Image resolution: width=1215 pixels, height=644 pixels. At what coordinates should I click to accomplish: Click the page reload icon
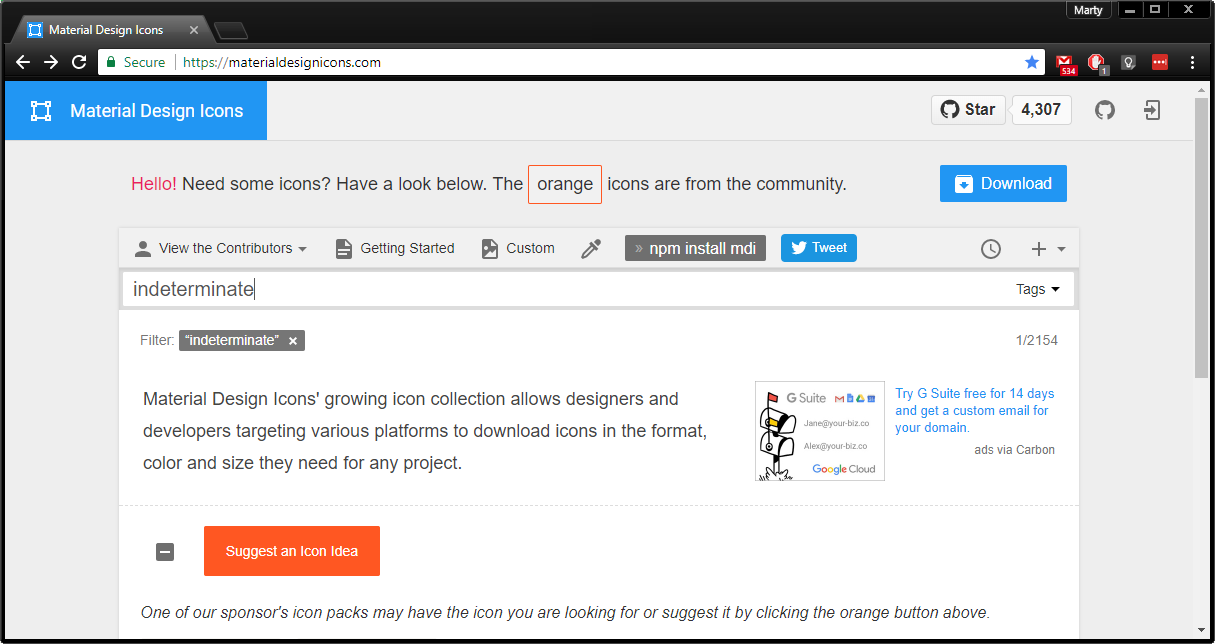pos(78,62)
